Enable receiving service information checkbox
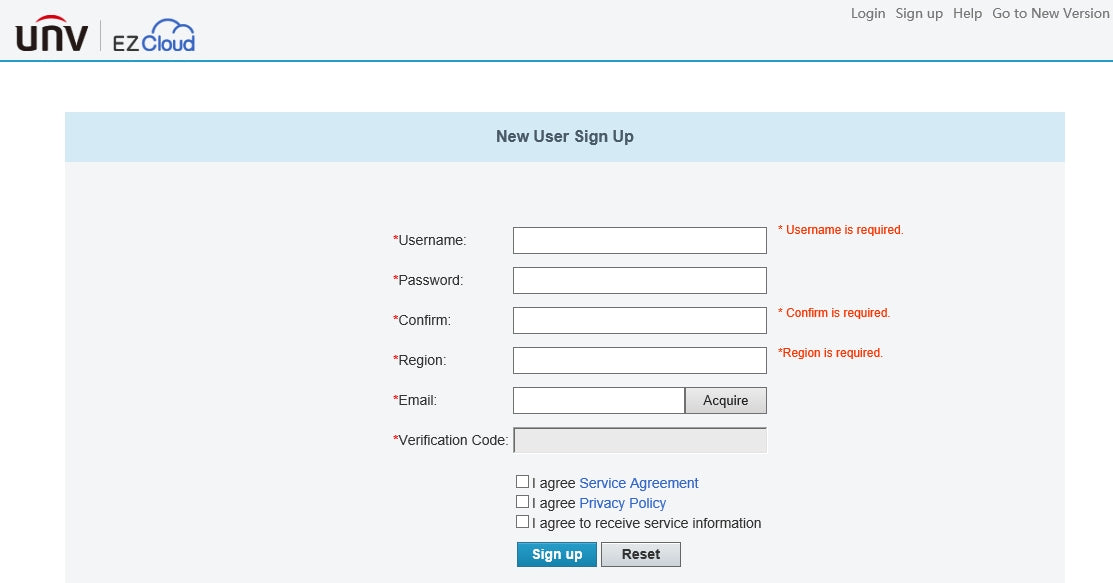Viewport: 1113px width, 583px height. pyautogui.click(x=522, y=522)
